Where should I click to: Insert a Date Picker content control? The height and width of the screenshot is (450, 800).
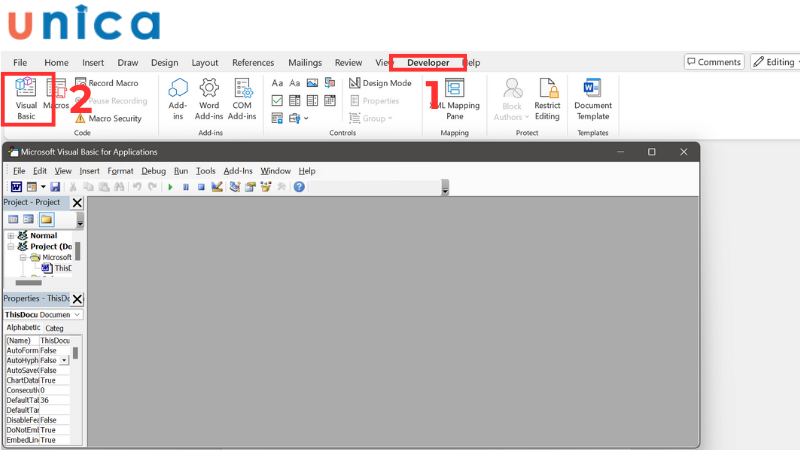point(330,101)
